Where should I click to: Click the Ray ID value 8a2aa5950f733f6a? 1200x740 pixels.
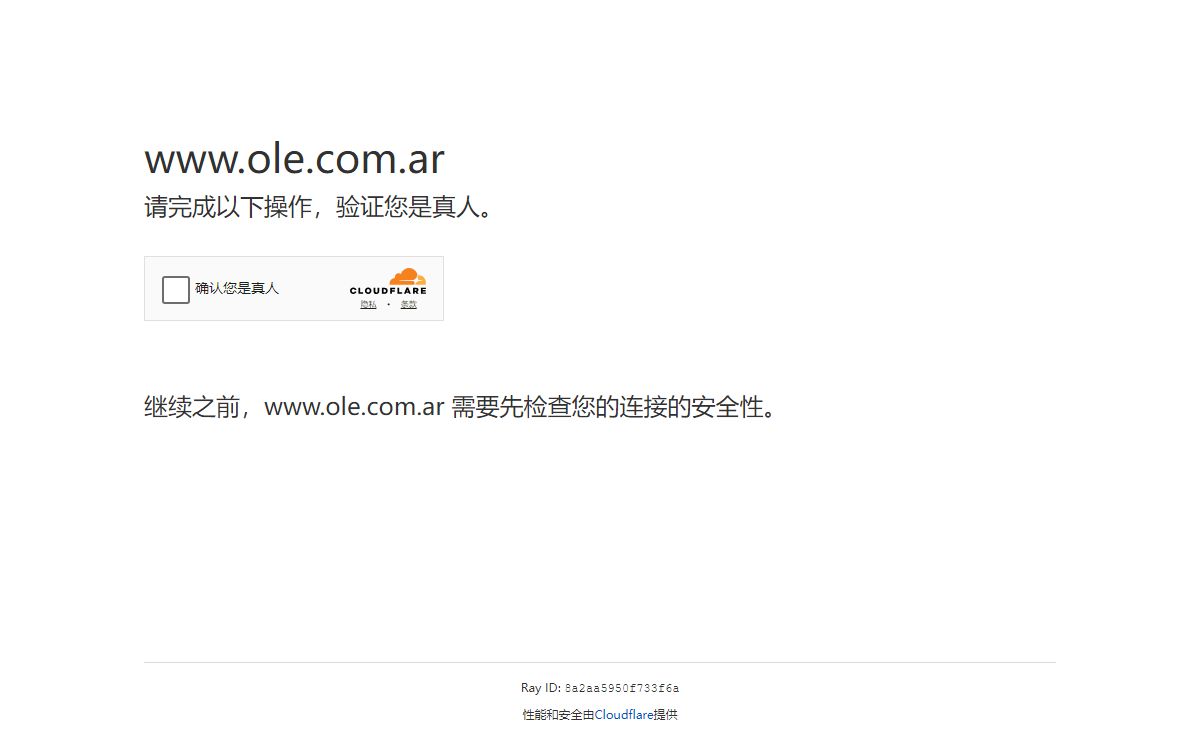tap(622, 689)
